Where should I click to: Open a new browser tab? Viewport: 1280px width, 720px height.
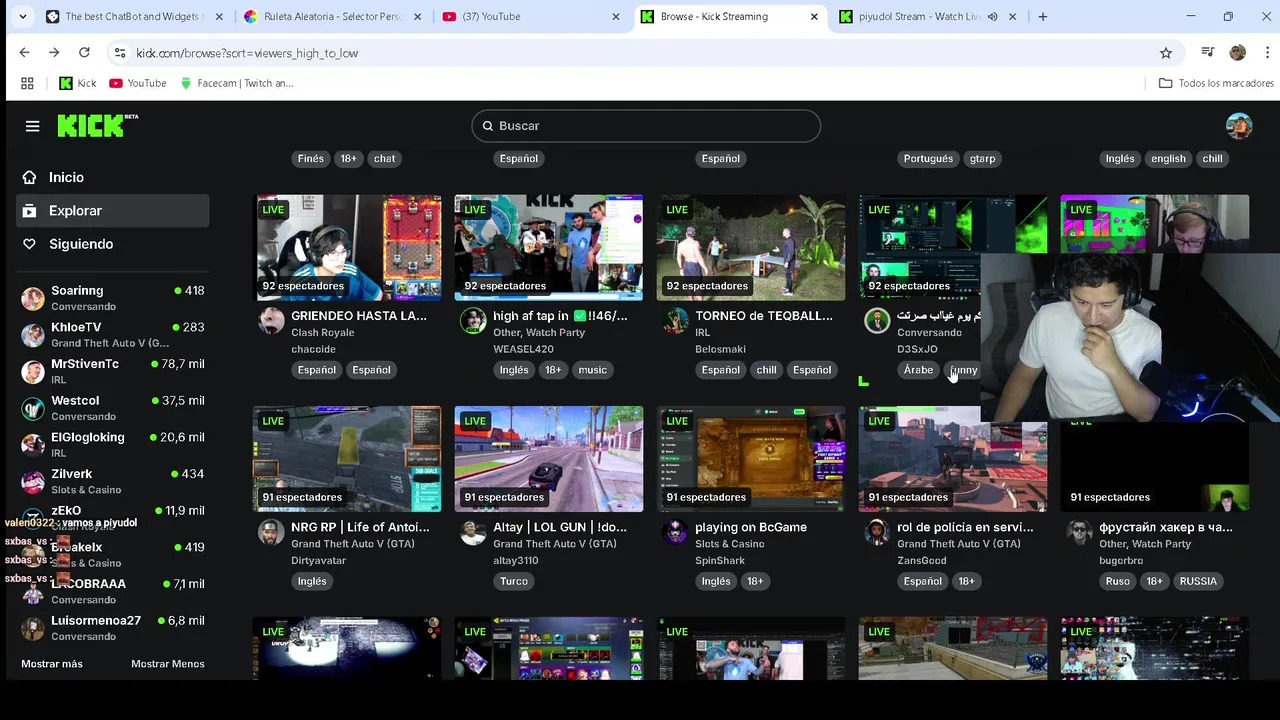1043,16
